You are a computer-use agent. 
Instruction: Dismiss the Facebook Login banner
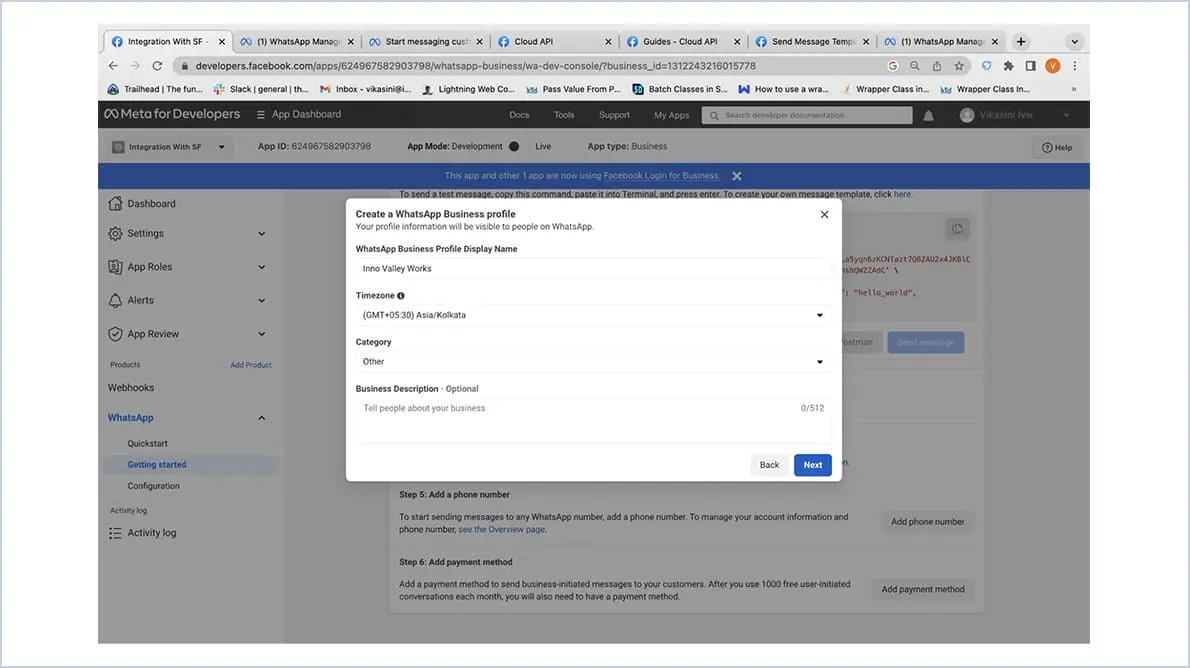736,176
